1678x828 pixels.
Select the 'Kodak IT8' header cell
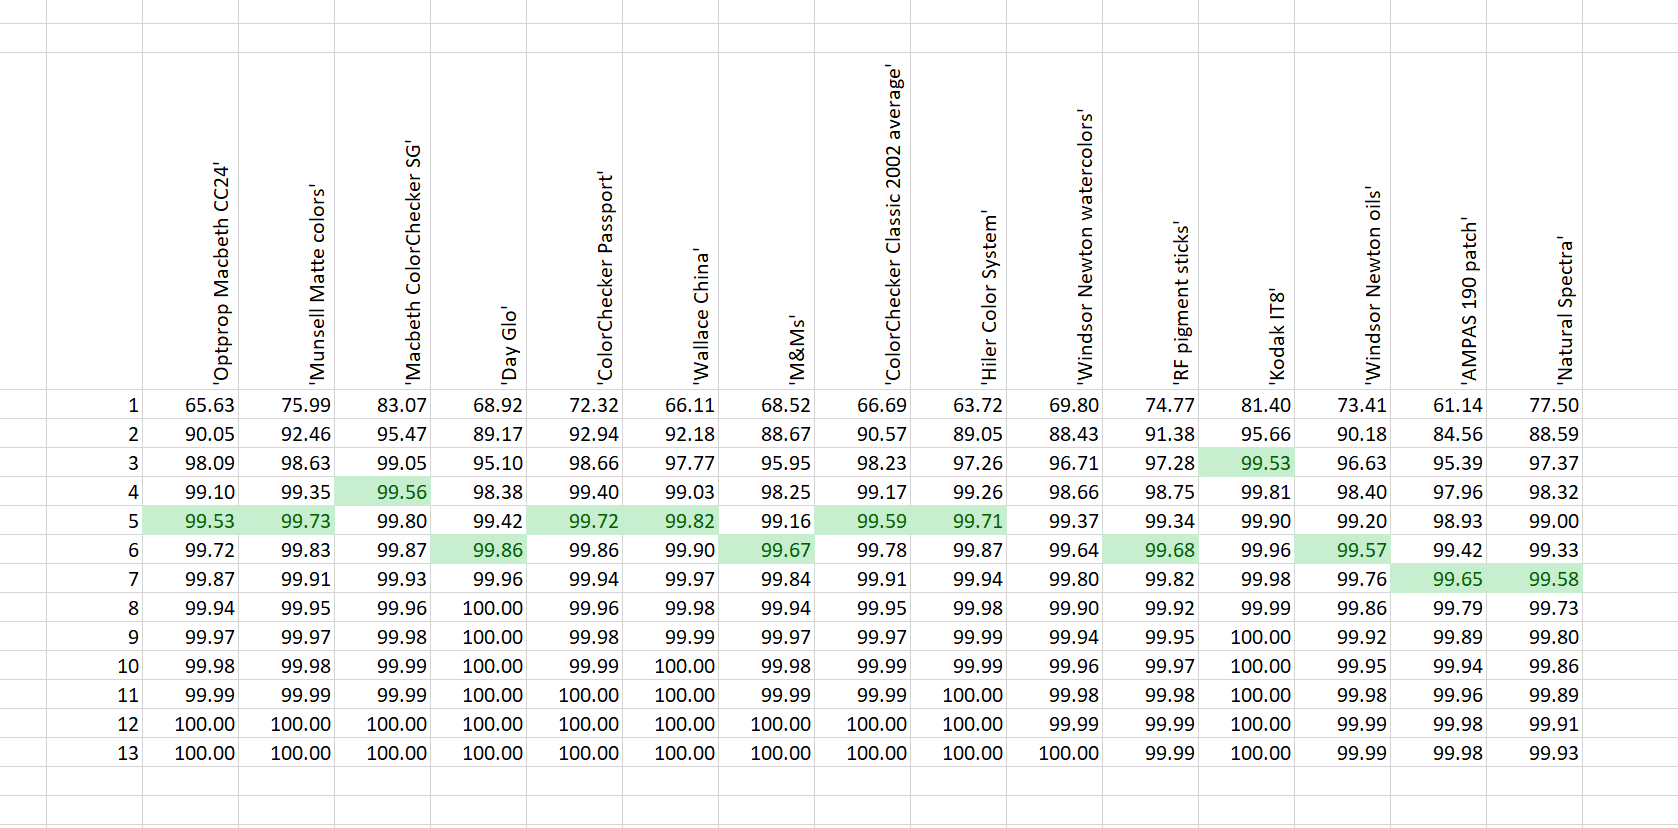pos(1246,221)
